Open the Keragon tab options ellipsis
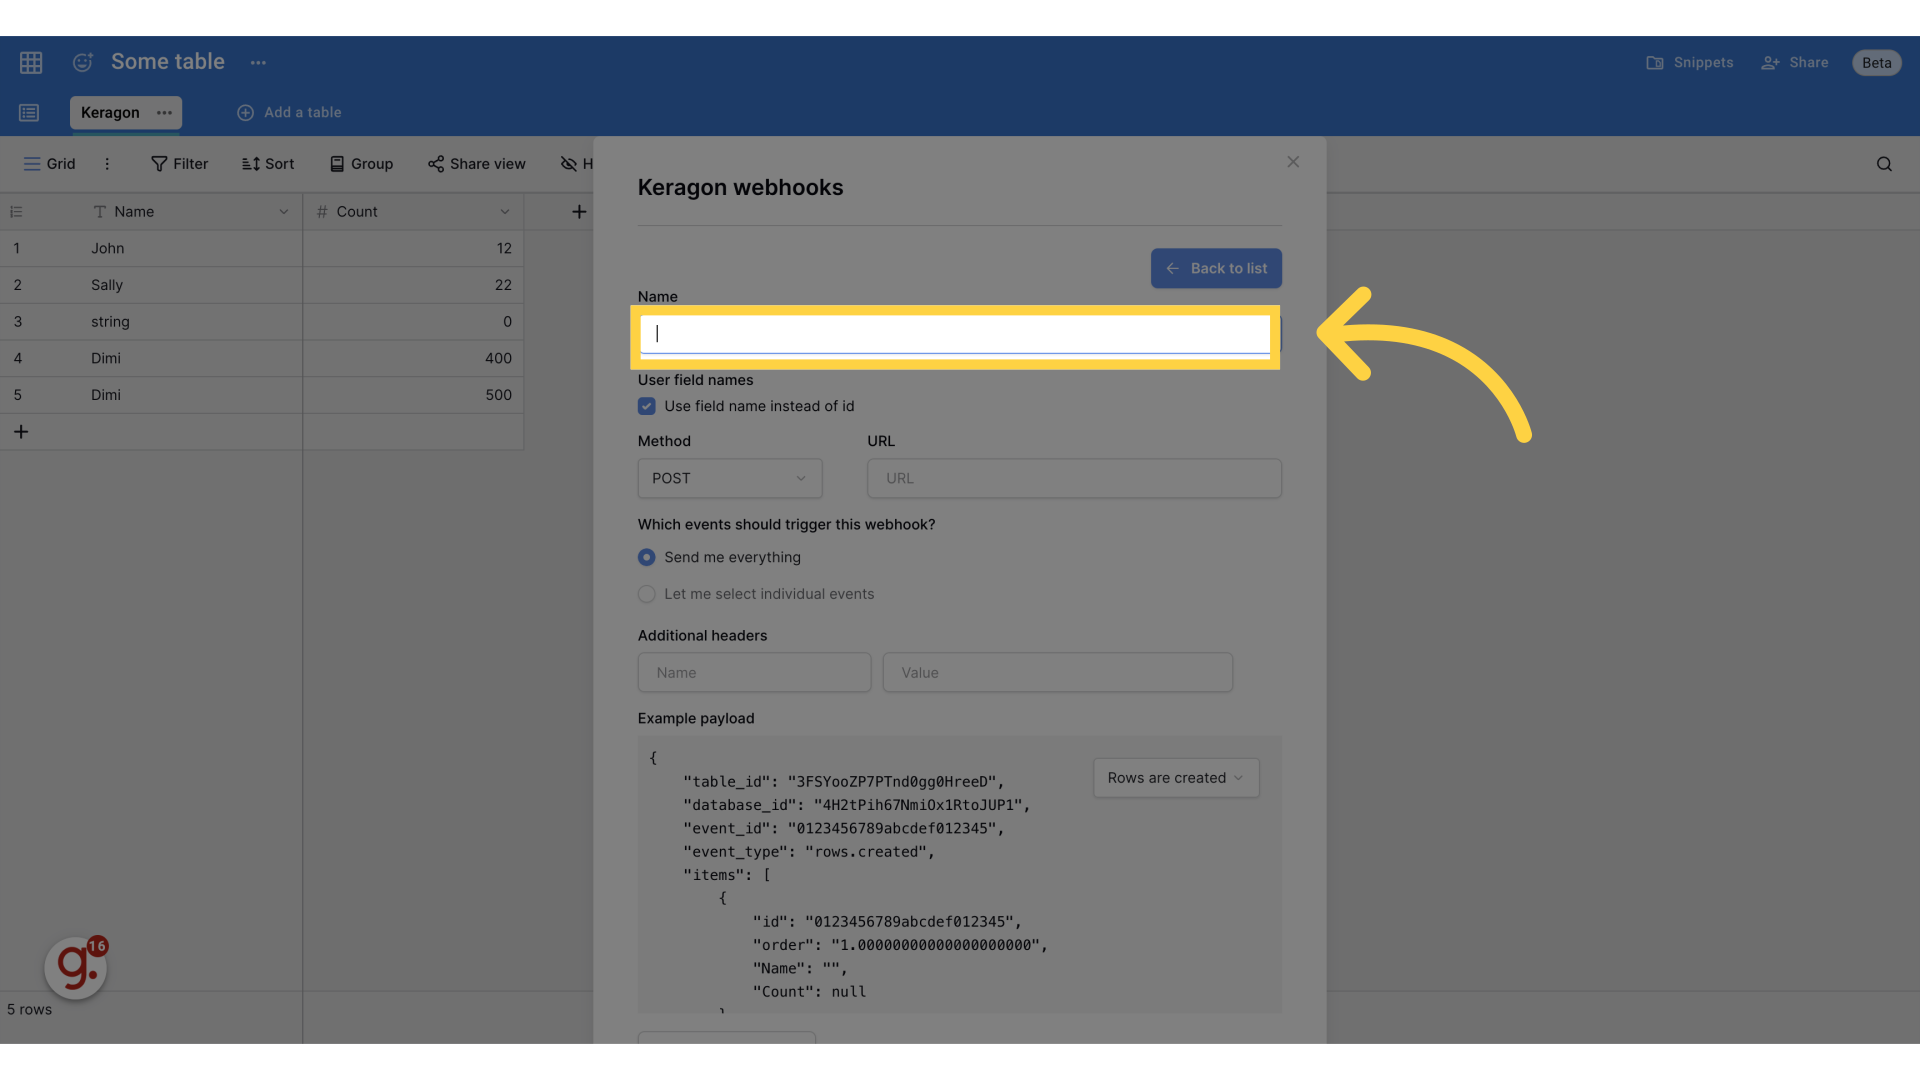This screenshot has height=1080, width=1920. tap(164, 112)
